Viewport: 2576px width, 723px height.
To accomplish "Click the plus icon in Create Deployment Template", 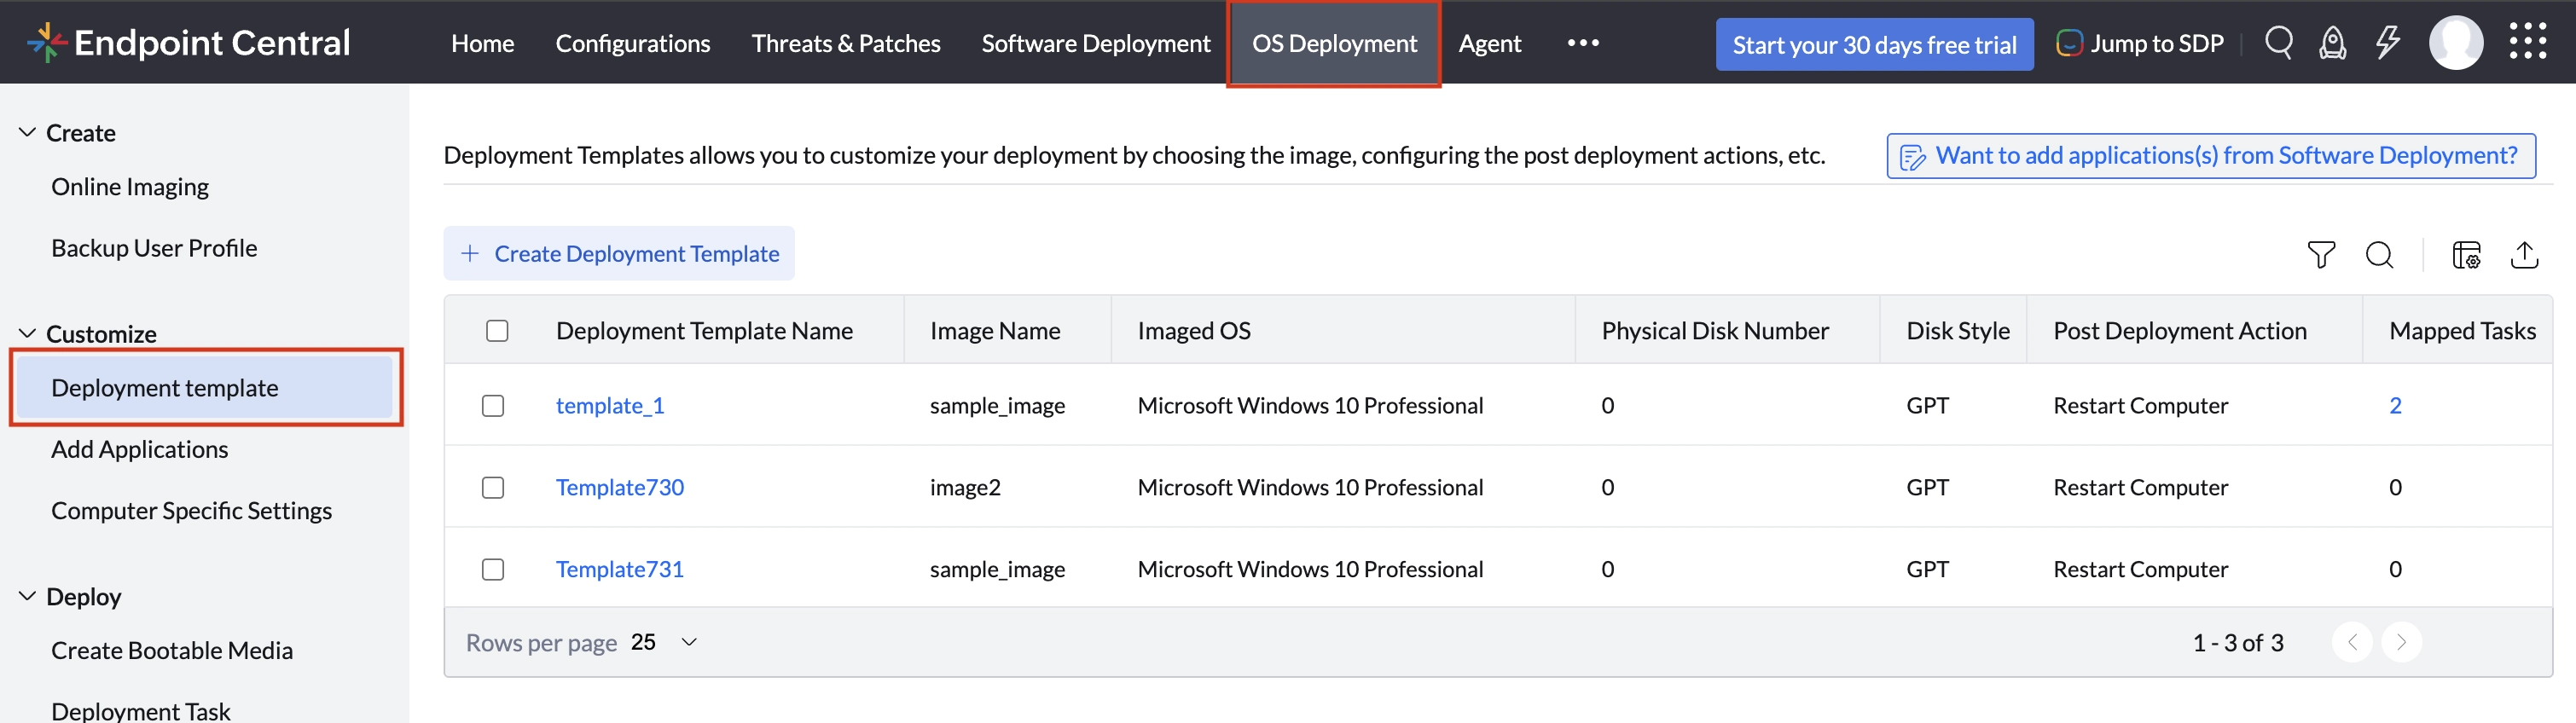I will [x=470, y=254].
